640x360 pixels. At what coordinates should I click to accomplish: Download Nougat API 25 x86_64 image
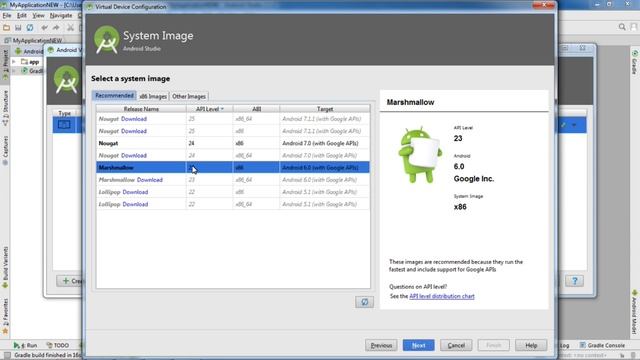pos(134,119)
